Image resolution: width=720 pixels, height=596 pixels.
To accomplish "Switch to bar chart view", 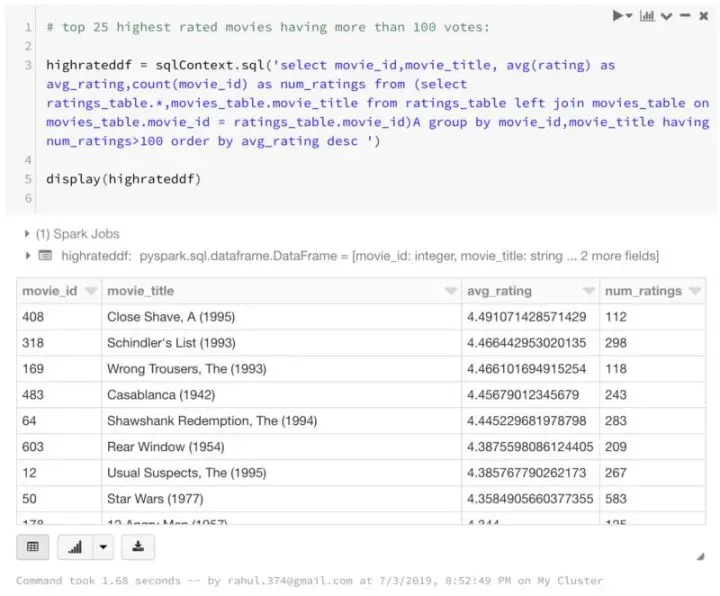I will click(x=76, y=547).
